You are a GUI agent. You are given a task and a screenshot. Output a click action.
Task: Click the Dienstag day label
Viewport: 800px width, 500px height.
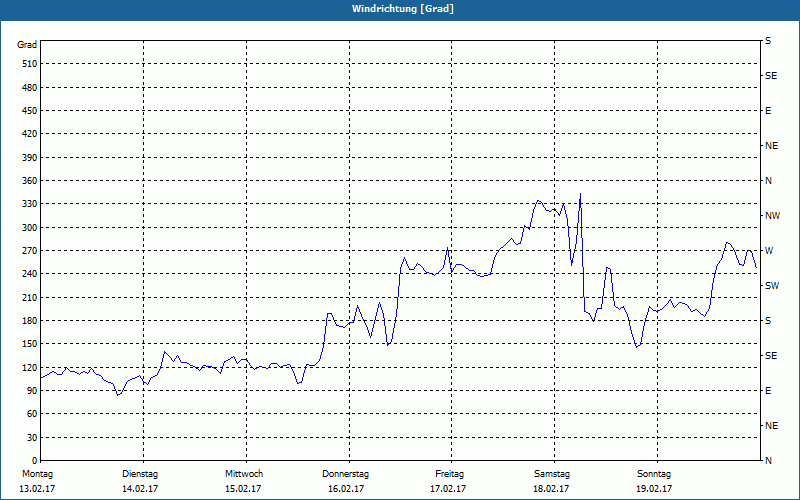[x=140, y=474]
